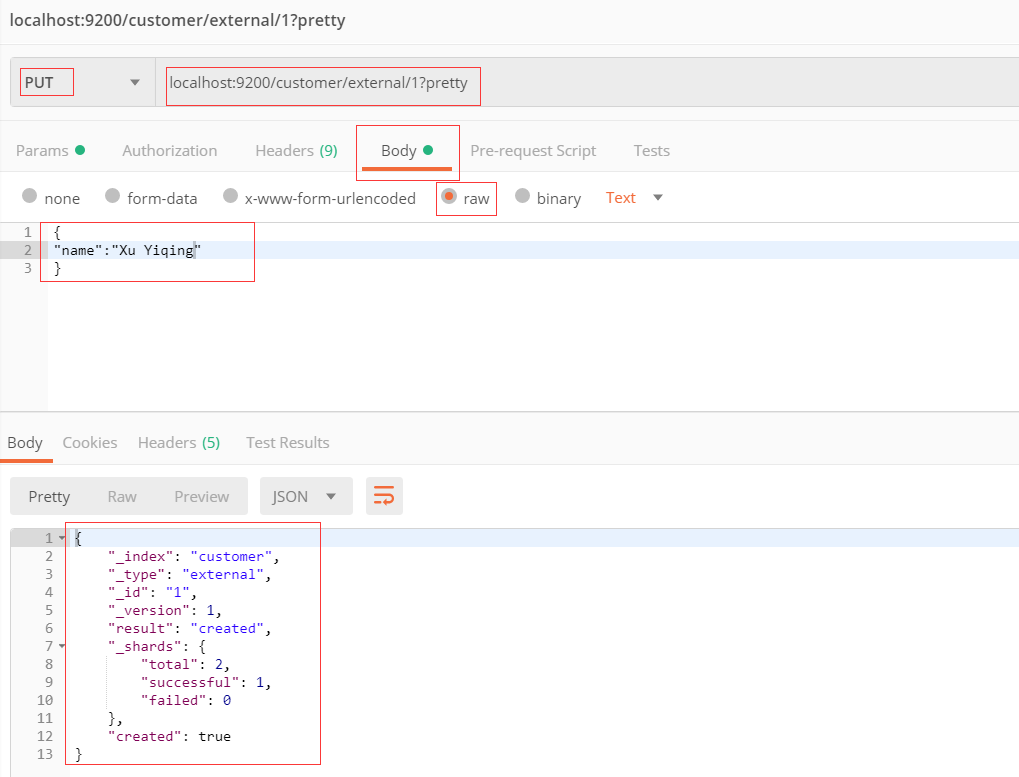Open the response Cookies tab
Screen dimensions: 1019x777
90,442
